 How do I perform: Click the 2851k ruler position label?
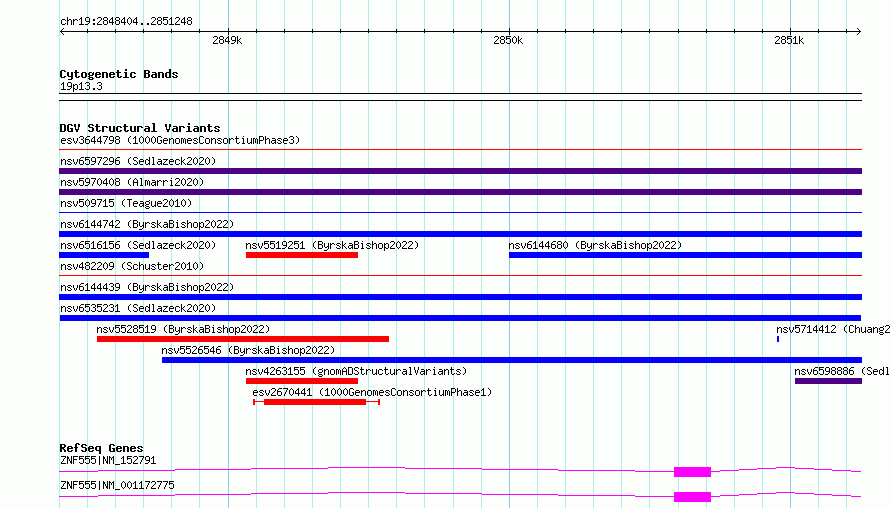788,40
